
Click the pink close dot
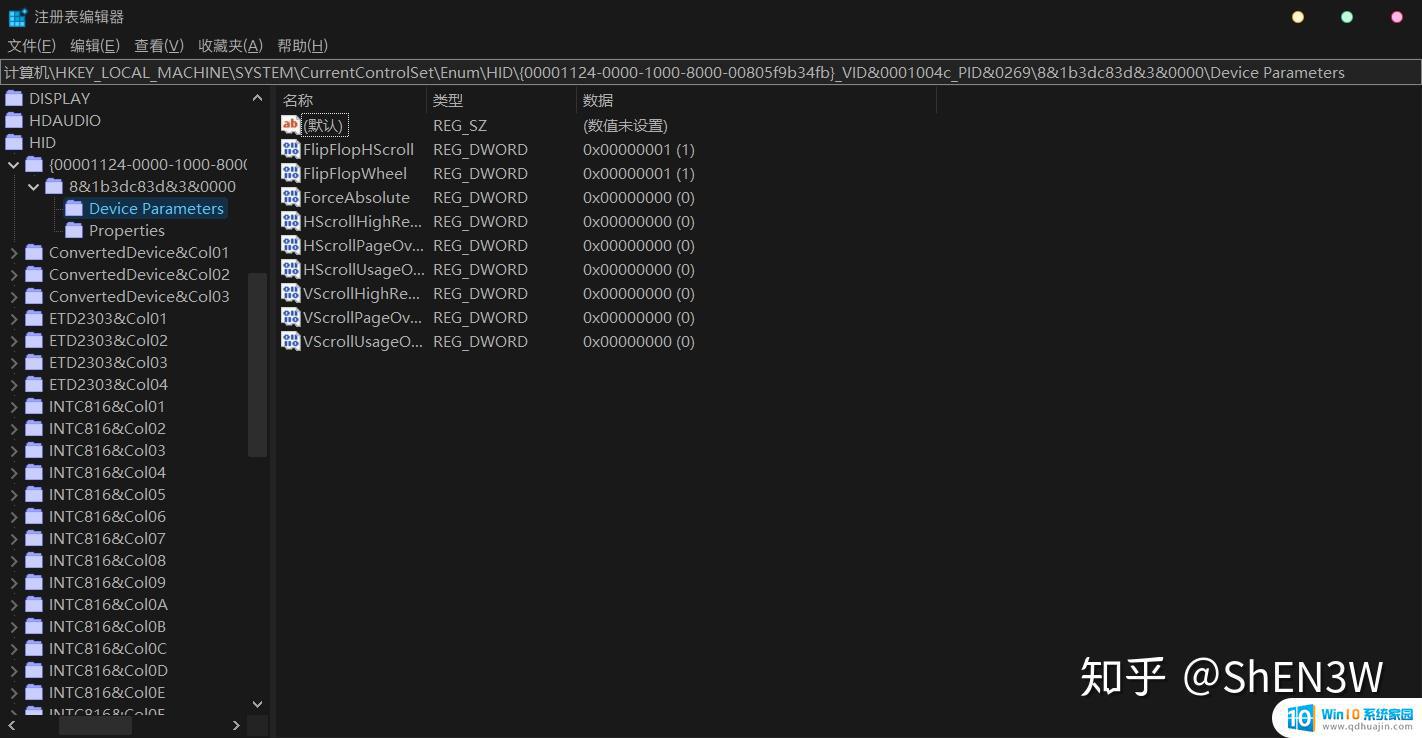[1397, 17]
